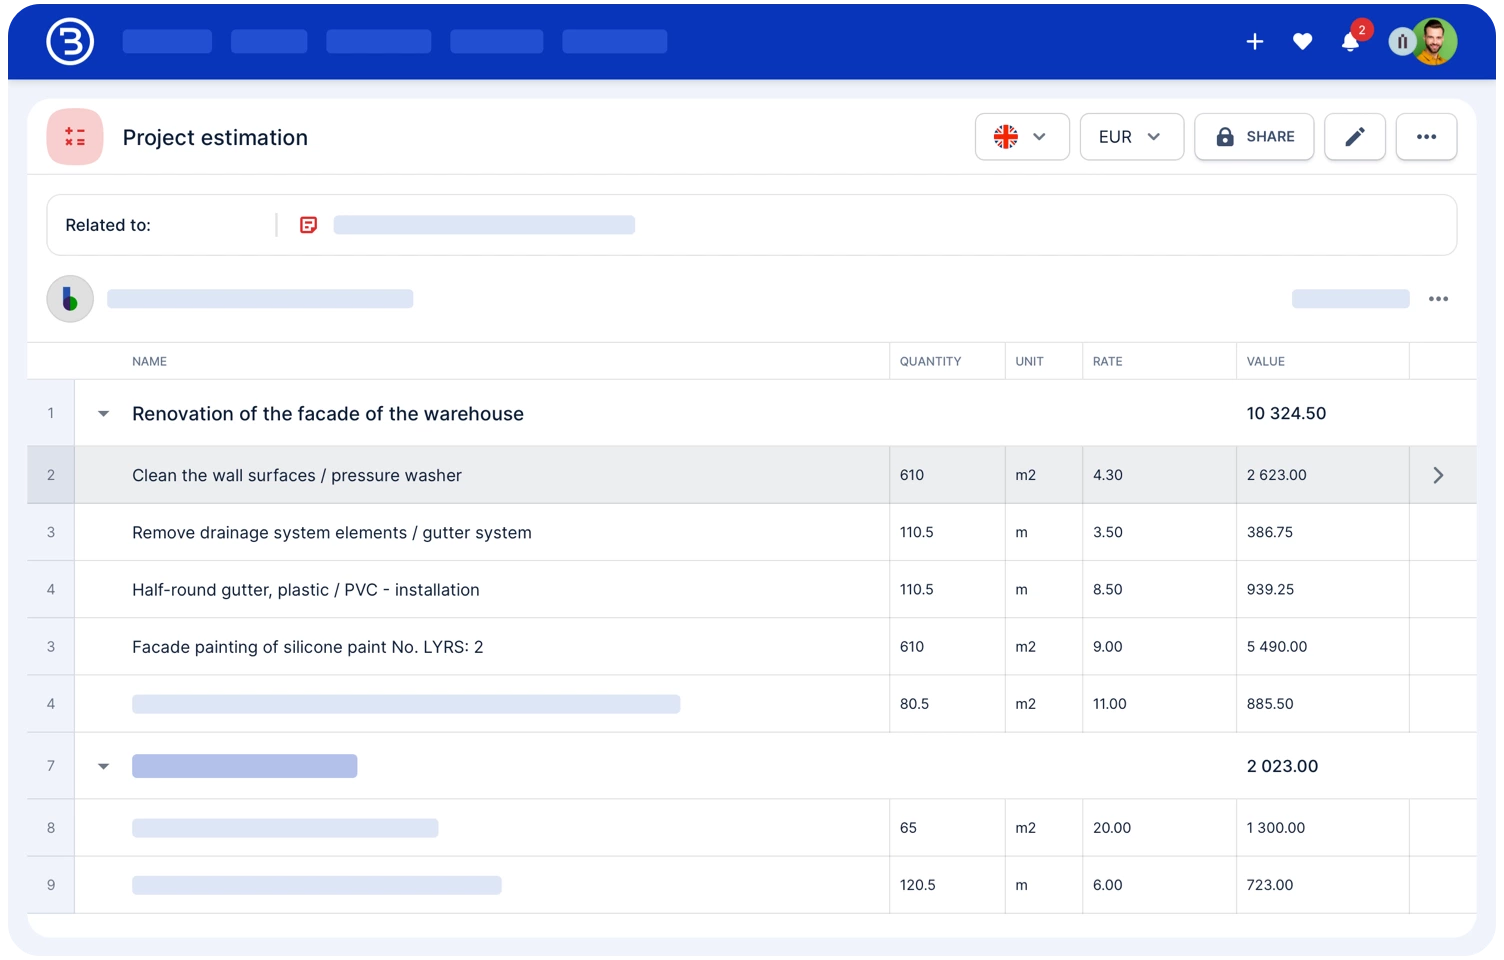Select the first navigation menu item in header

[167, 41]
